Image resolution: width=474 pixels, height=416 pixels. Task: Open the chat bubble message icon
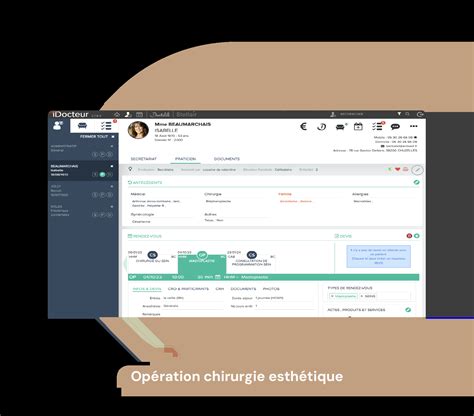(395, 127)
